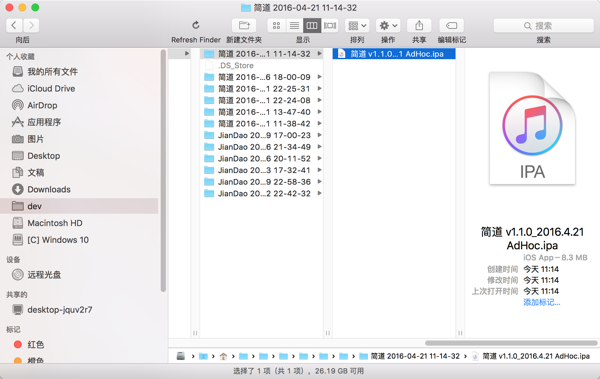Go back with the left arrow button
Screen dimensions: 600x379
[x=14, y=26]
